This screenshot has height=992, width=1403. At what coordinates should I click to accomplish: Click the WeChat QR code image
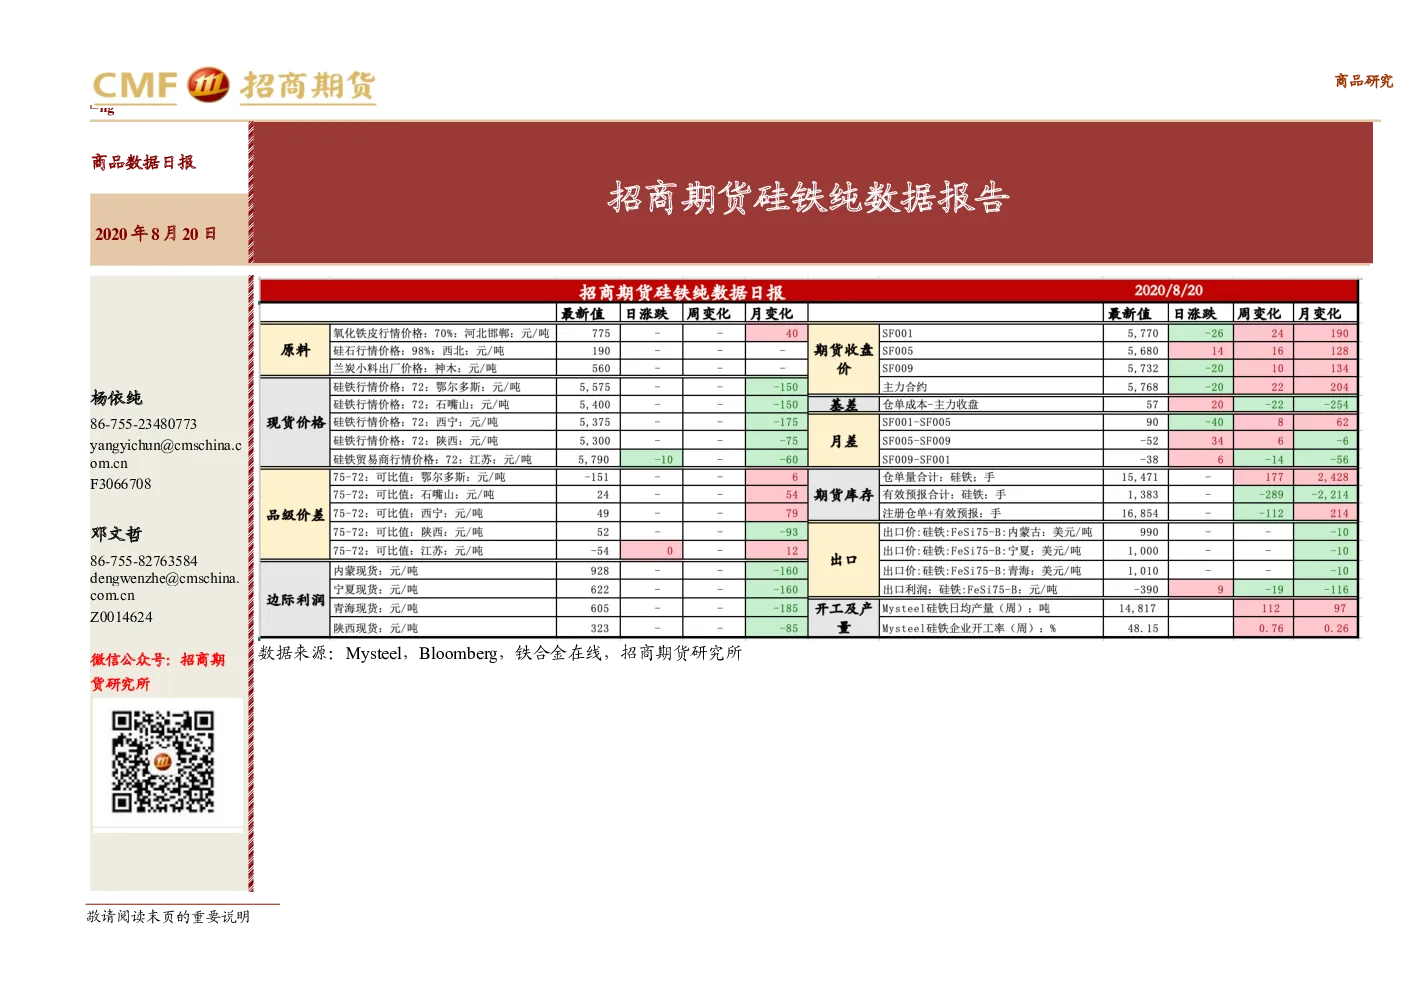pyautogui.click(x=163, y=761)
